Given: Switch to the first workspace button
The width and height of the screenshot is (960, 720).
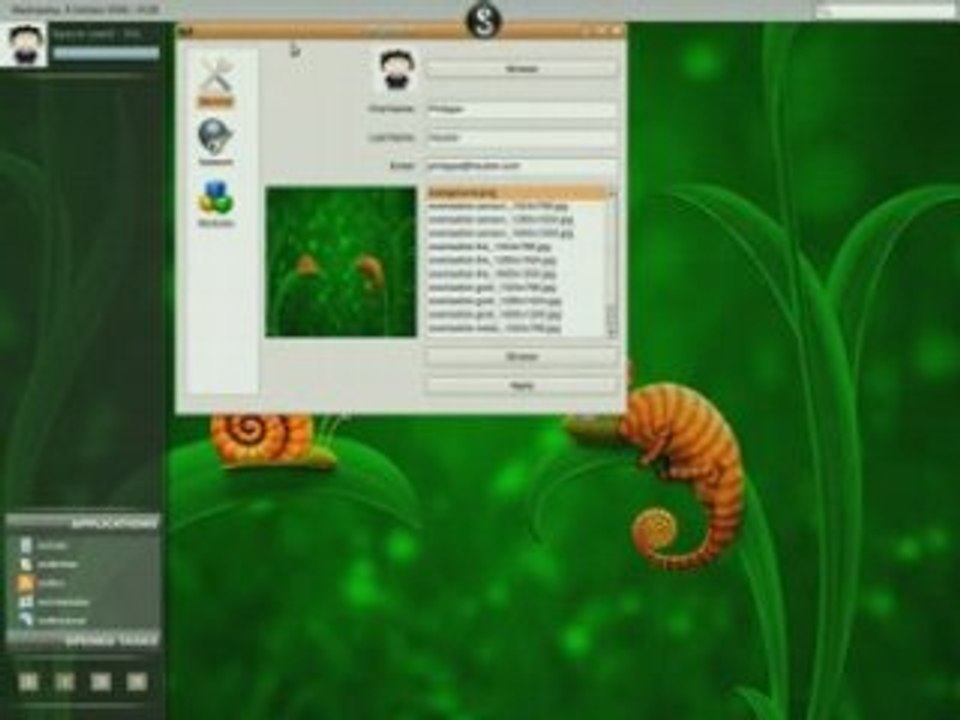Looking at the screenshot, I should tap(29, 681).
